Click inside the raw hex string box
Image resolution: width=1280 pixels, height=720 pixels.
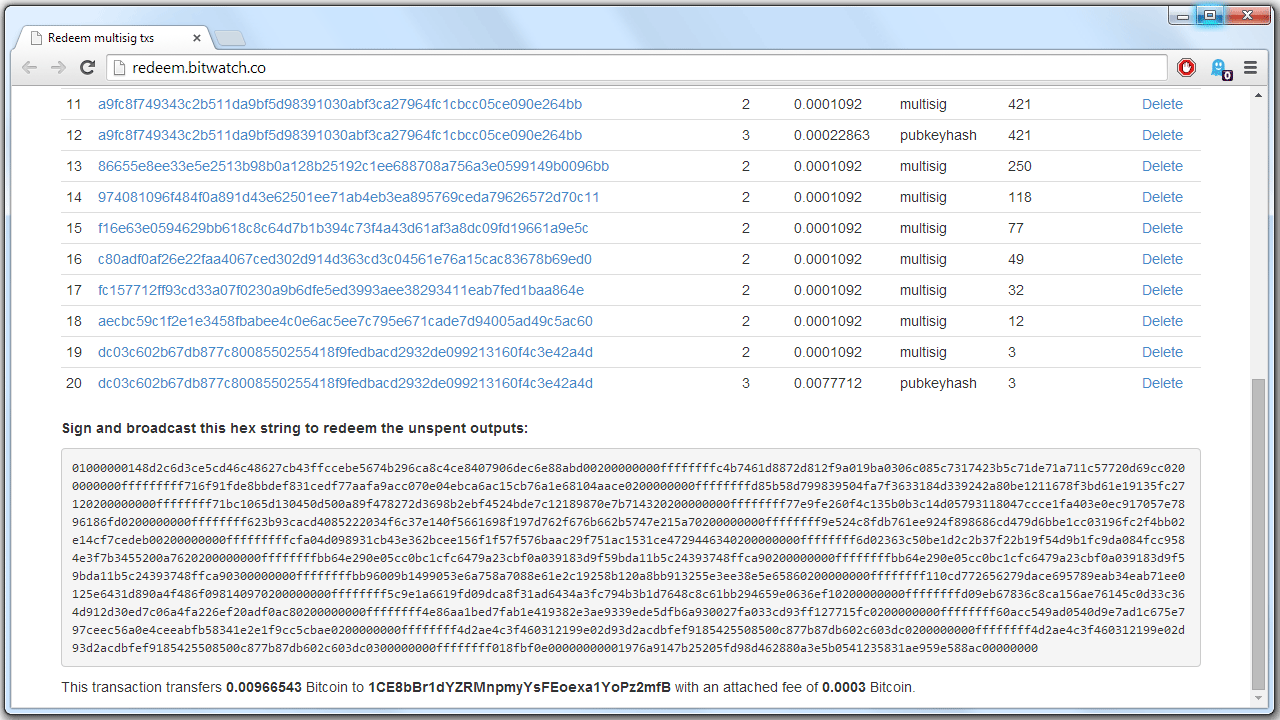[x=630, y=557]
